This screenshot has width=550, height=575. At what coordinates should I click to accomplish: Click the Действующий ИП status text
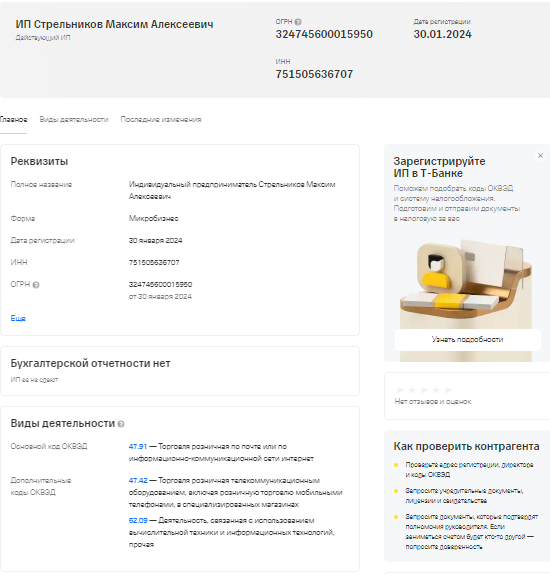coord(43,38)
